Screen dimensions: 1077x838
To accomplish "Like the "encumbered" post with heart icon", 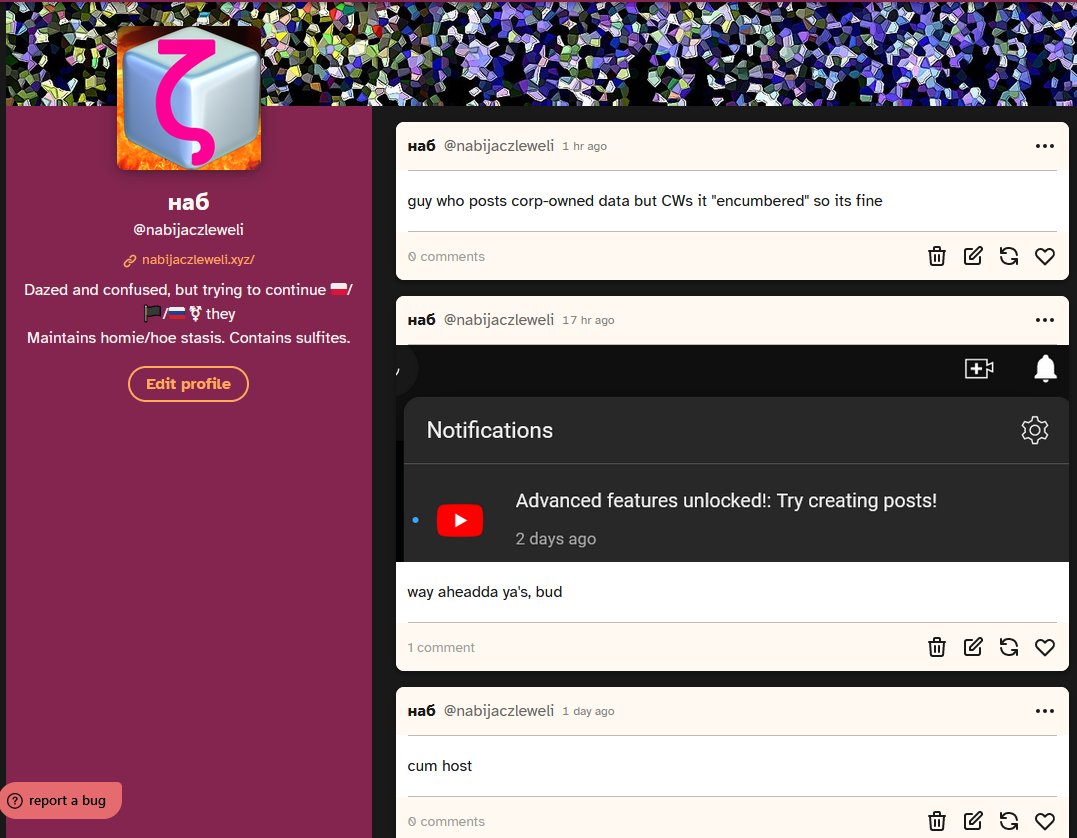I will click(1045, 256).
